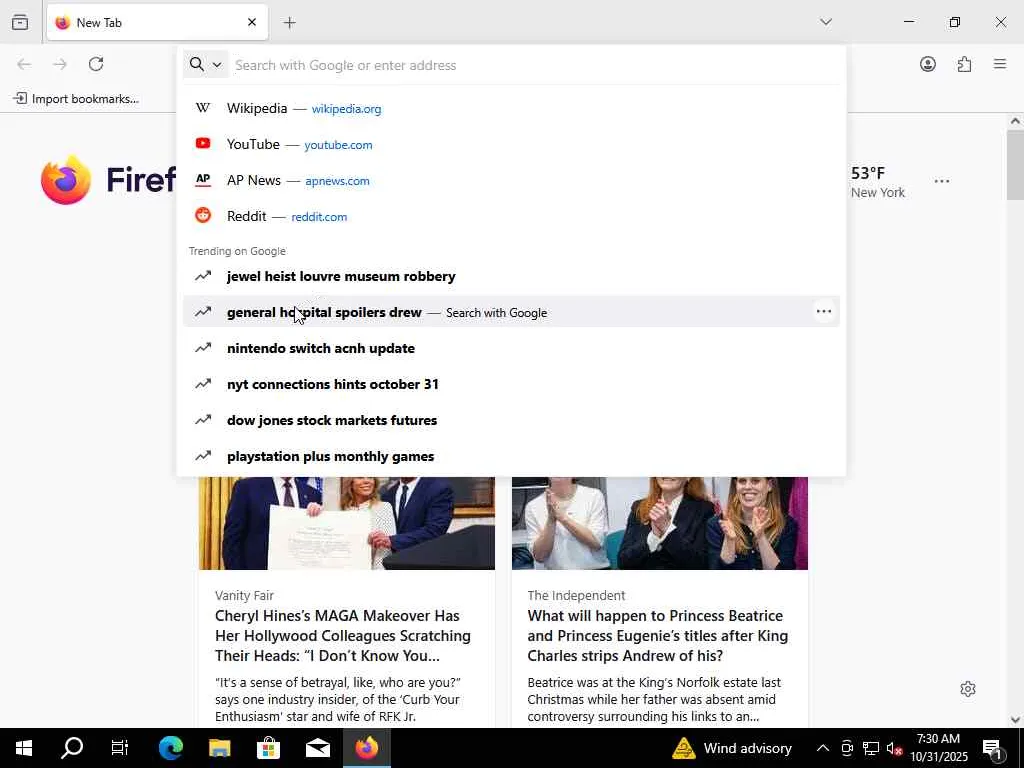The image size is (1024, 768).
Task: Open the Firefox View tab list icon
Action: [x=20, y=22]
